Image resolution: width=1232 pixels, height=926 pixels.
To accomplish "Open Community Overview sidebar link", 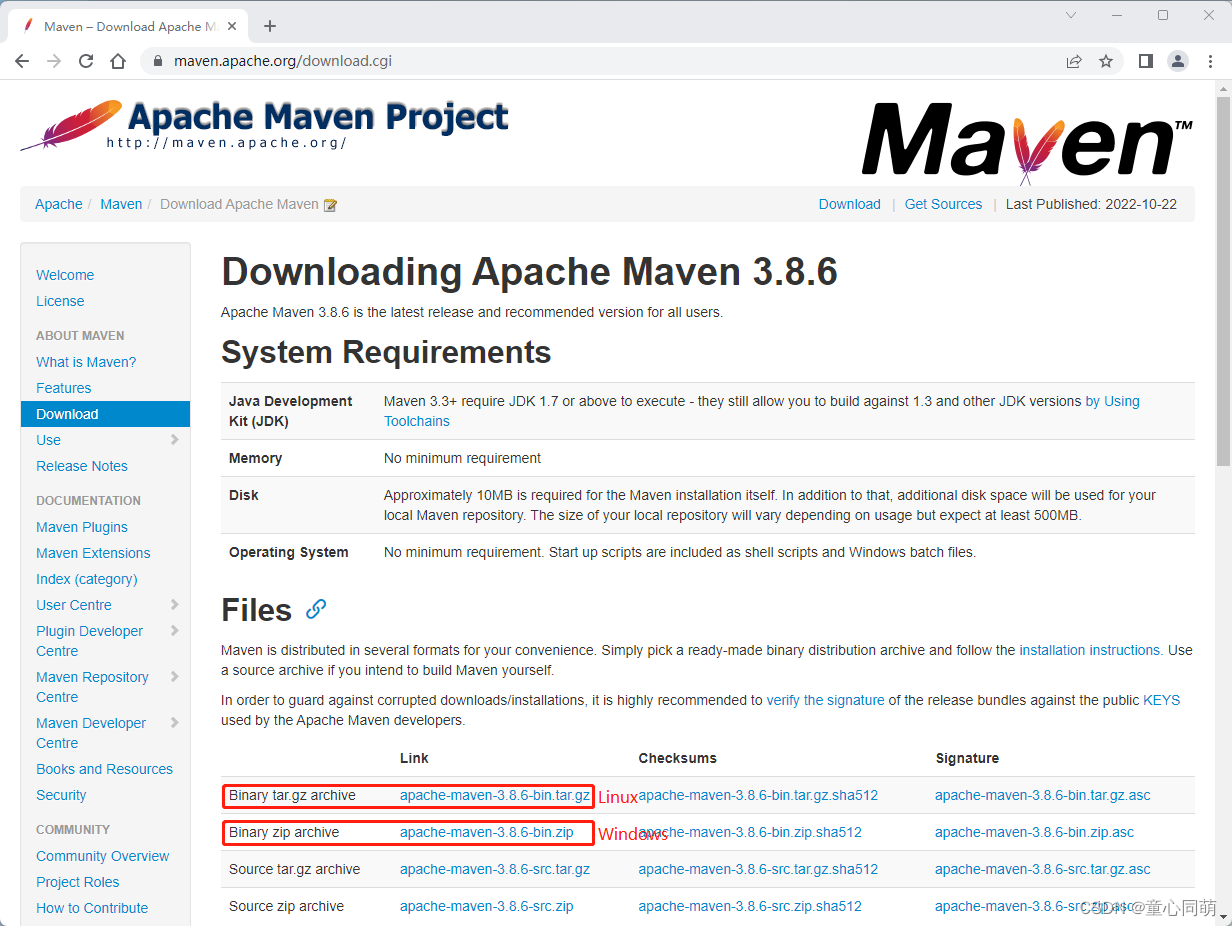I will (x=103, y=856).
